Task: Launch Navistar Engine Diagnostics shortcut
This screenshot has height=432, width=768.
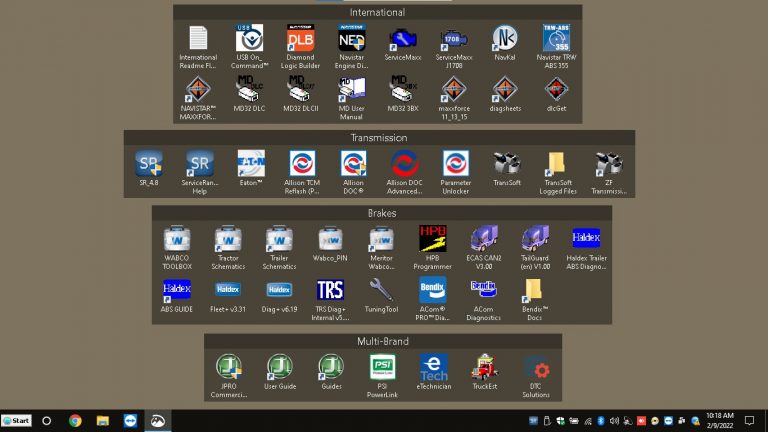Action: pyautogui.click(x=352, y=41)
